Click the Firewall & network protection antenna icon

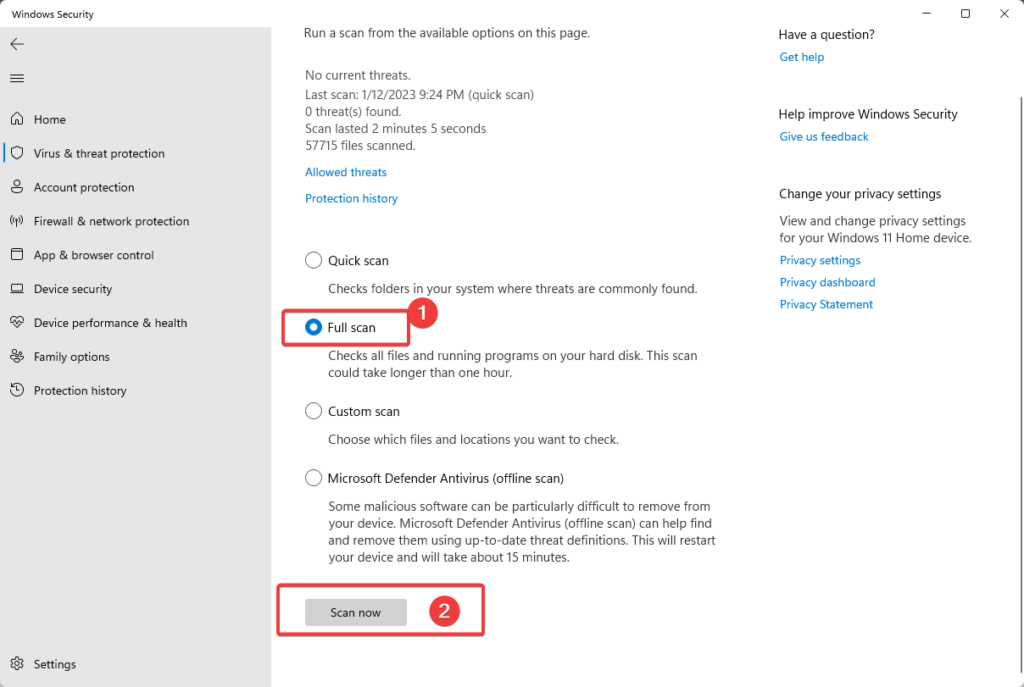17,221
